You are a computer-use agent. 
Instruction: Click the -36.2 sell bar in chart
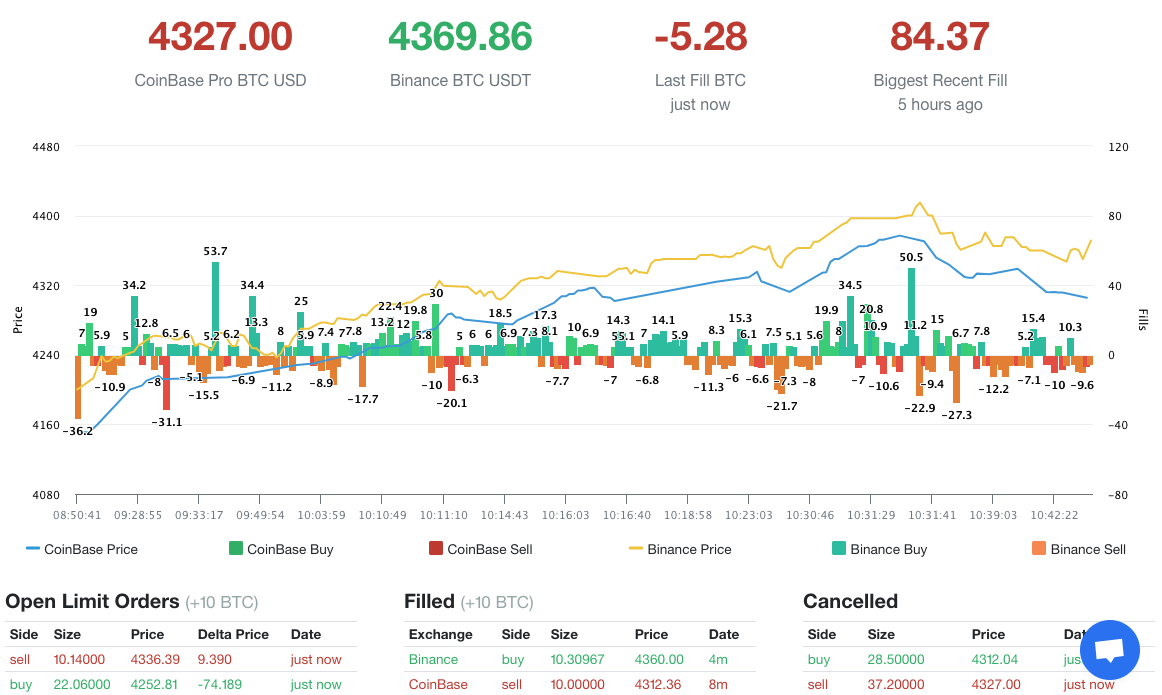click(78, 387)
